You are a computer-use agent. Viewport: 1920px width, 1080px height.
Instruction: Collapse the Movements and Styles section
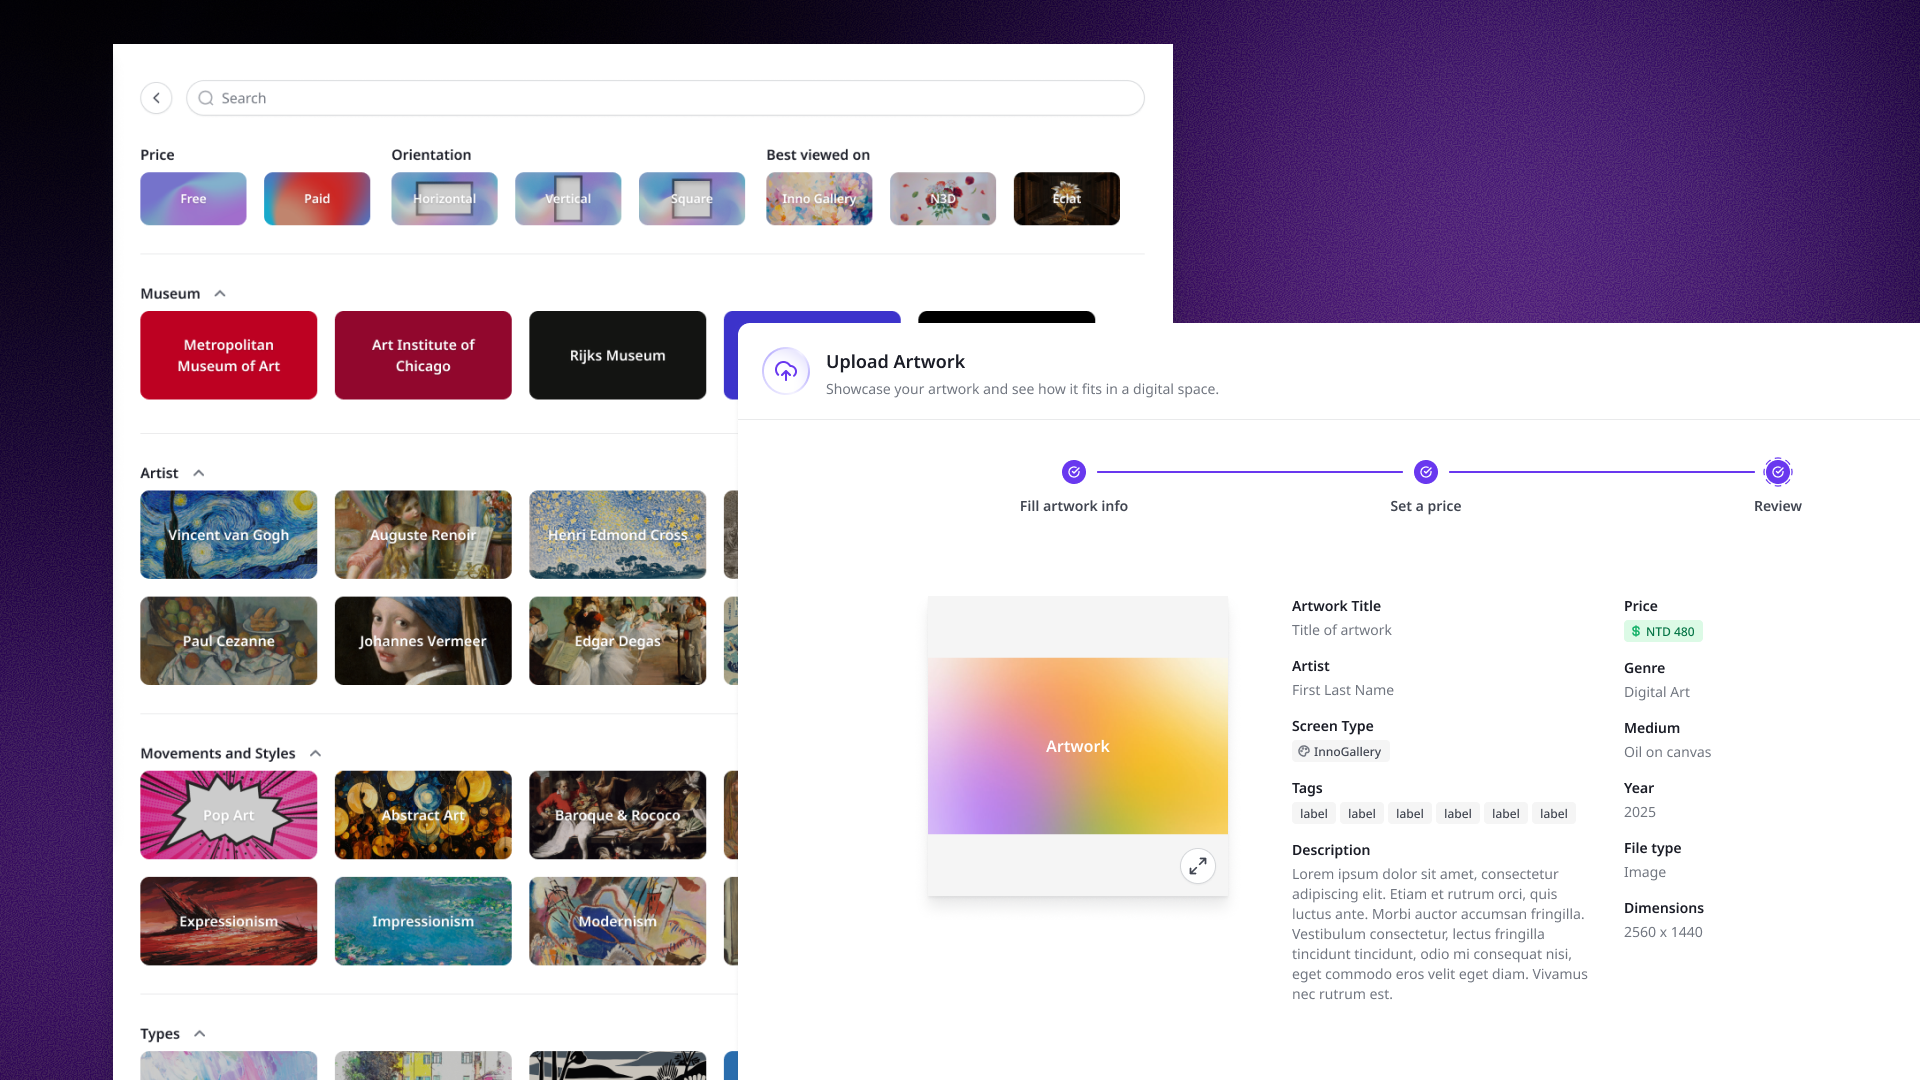tap(315, 753)
